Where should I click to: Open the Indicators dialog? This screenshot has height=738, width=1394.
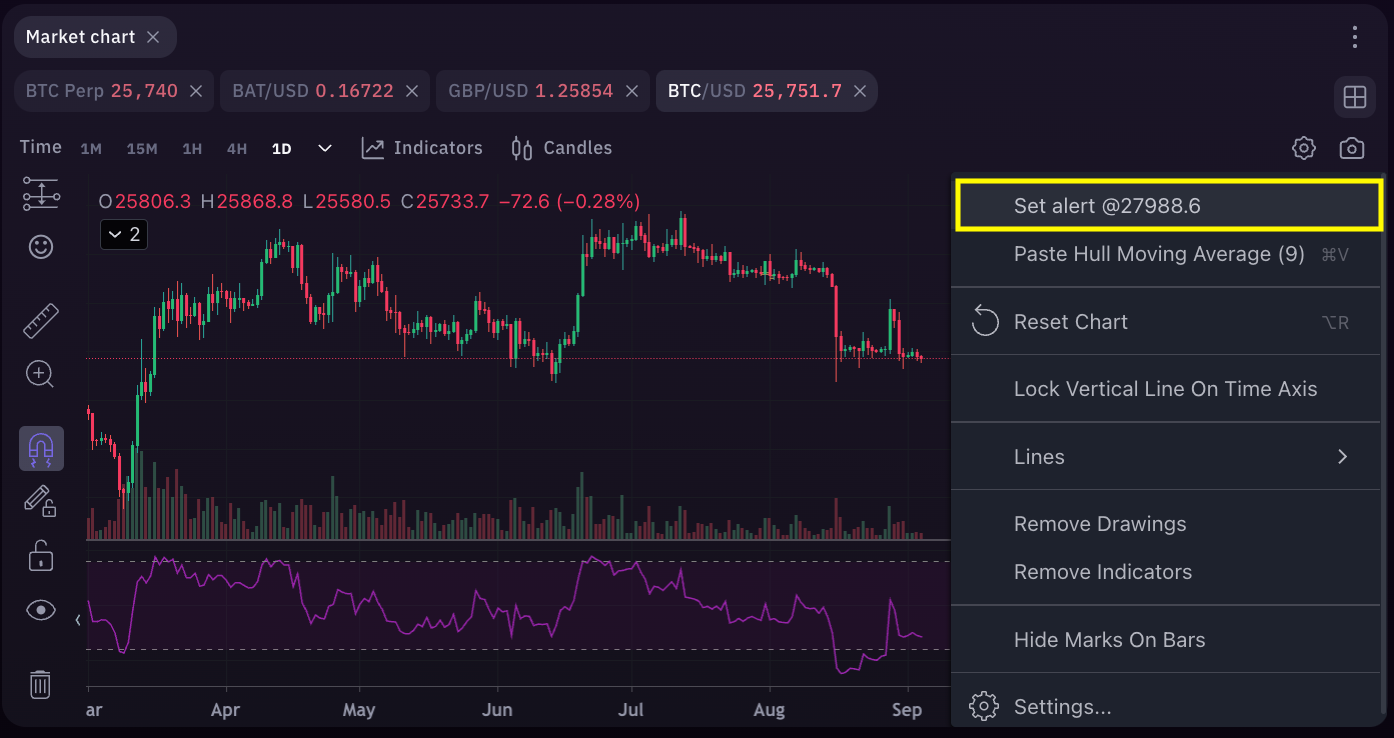click(x=421, y=147)
